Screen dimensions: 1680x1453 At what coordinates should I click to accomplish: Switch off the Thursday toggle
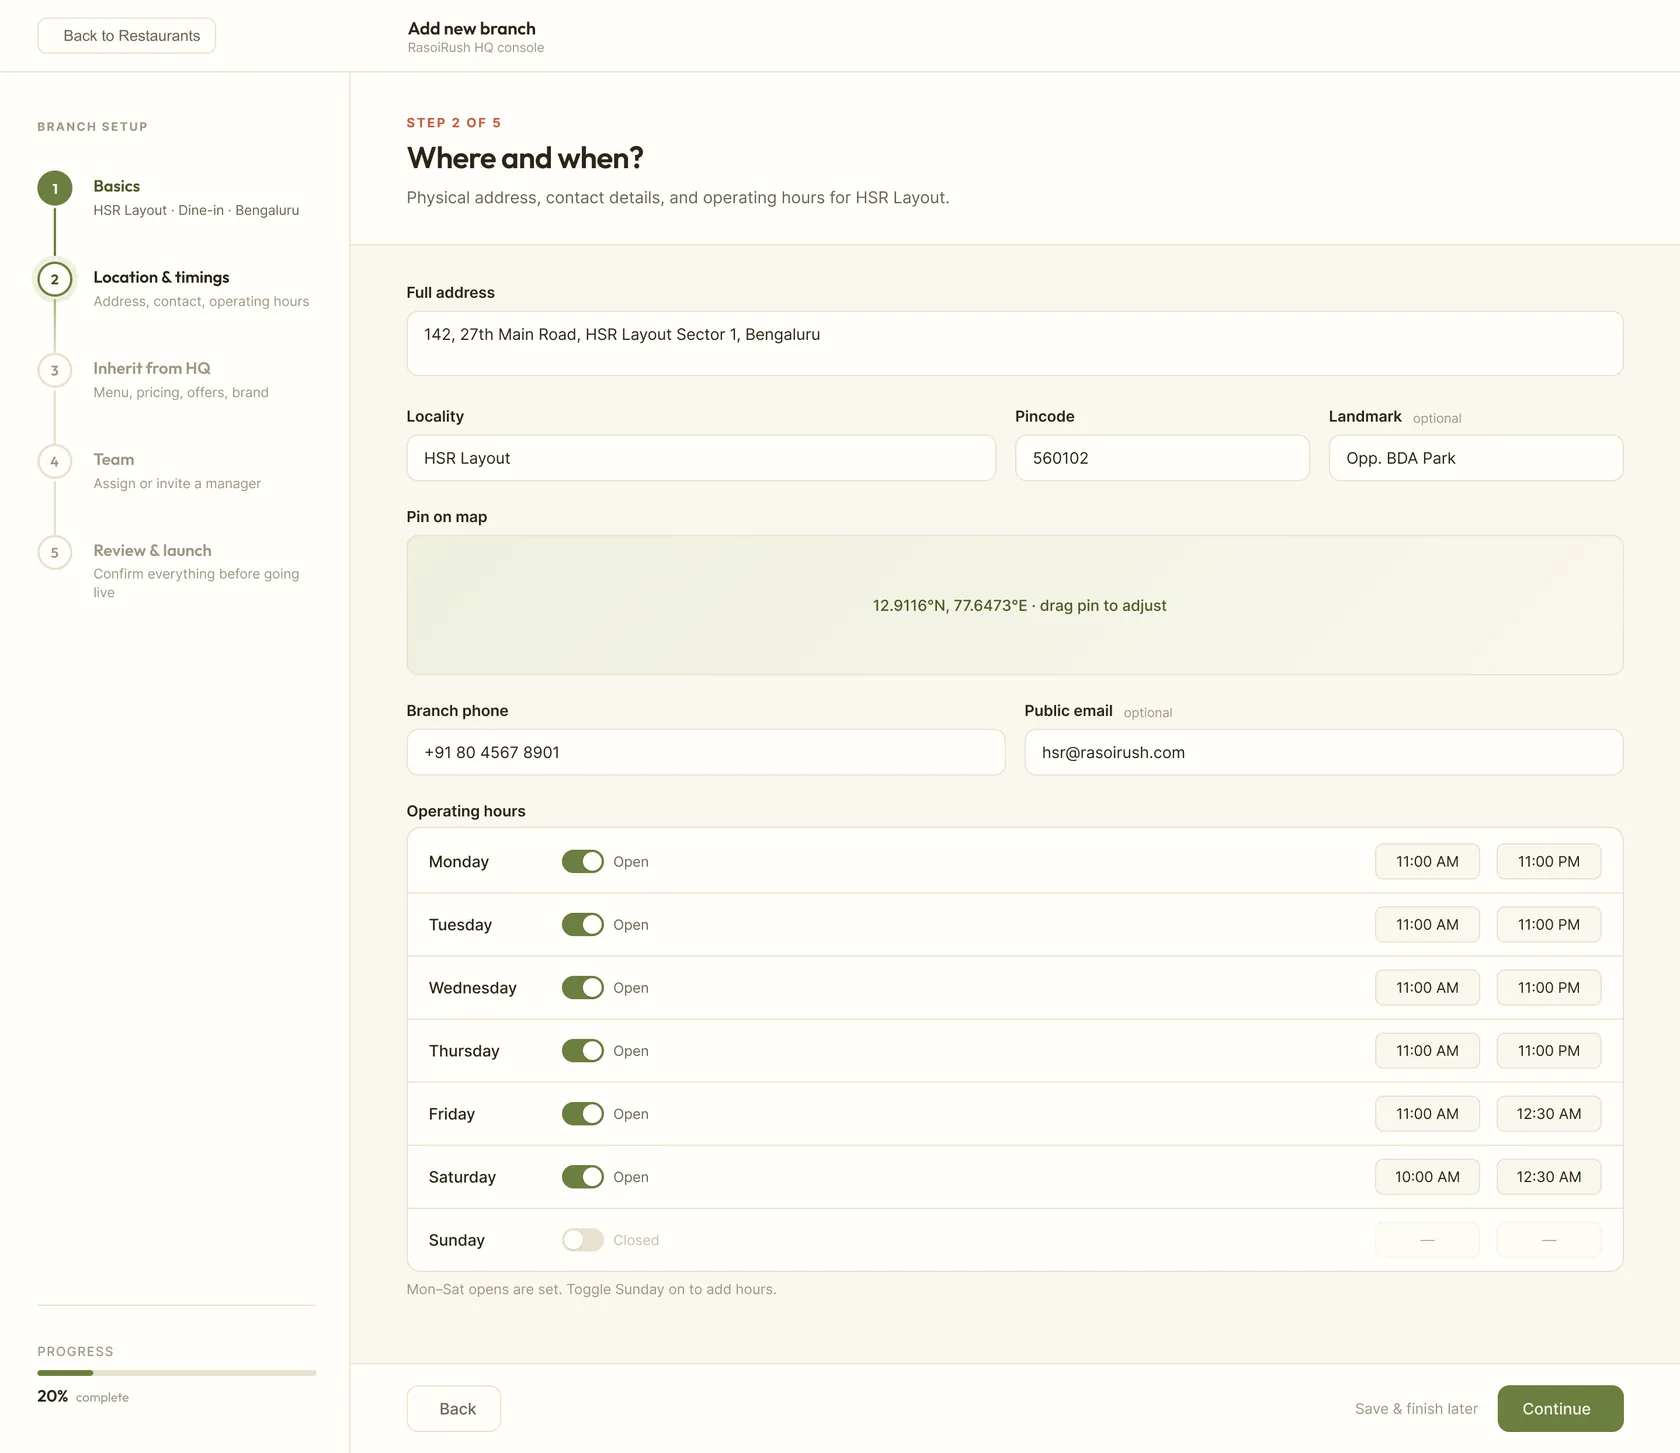pos(582,1050)
